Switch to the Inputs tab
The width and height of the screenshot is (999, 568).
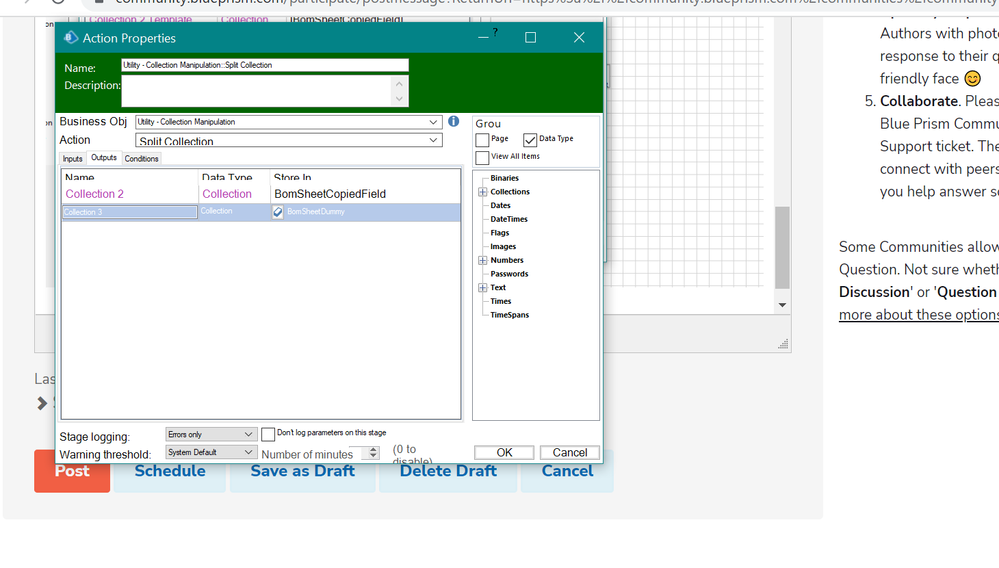click(73, 159)
